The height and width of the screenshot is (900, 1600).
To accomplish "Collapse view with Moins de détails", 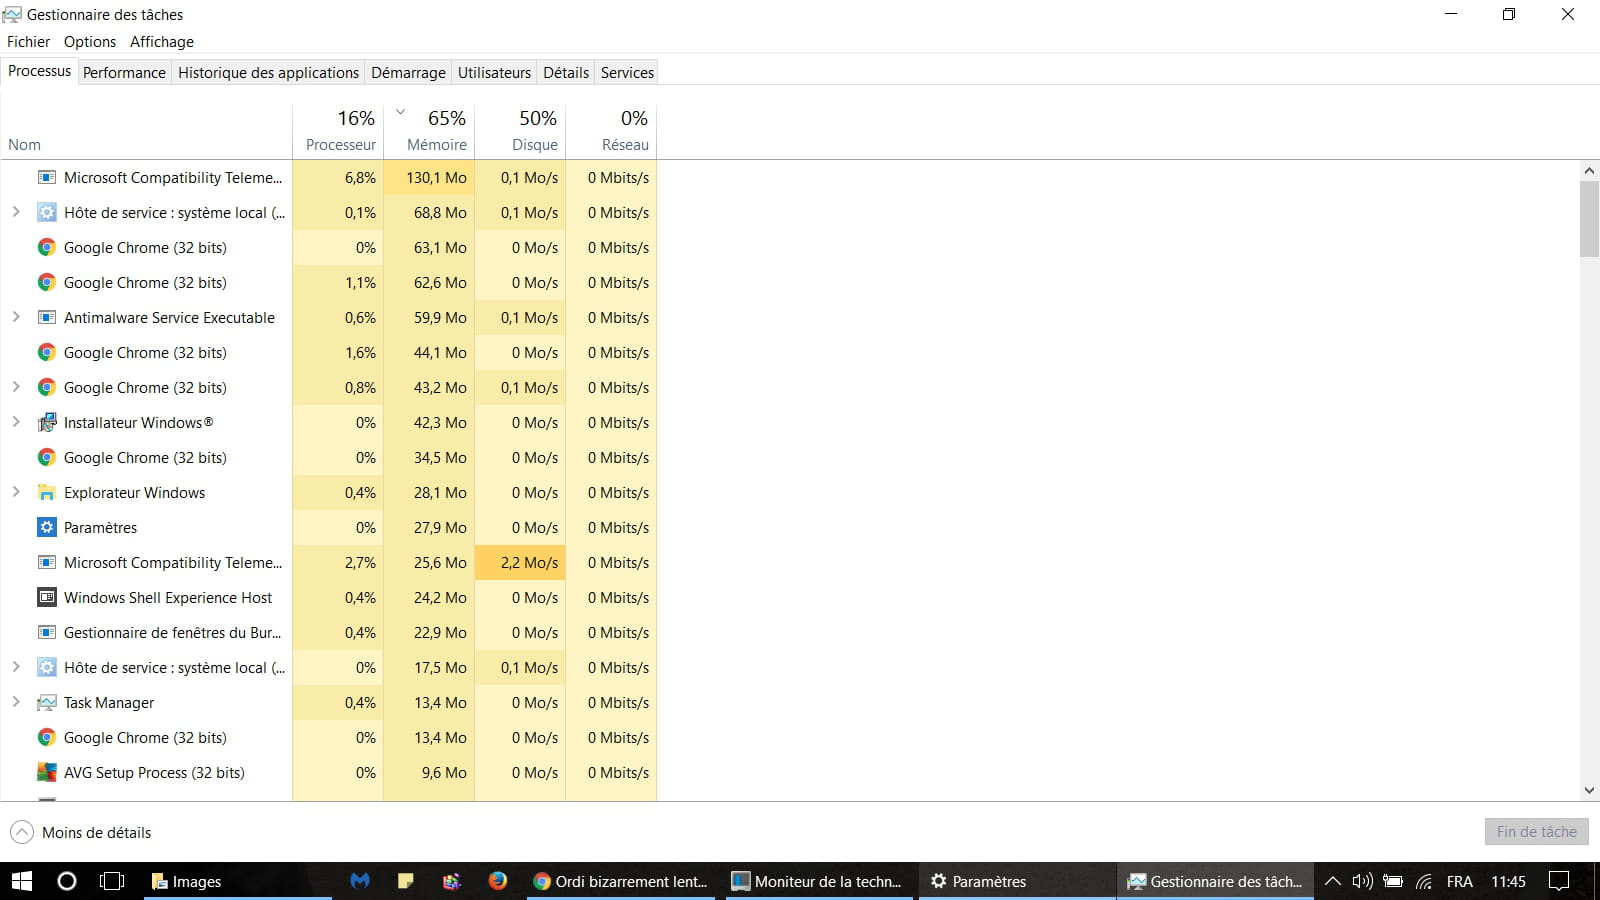I will 81,832.
